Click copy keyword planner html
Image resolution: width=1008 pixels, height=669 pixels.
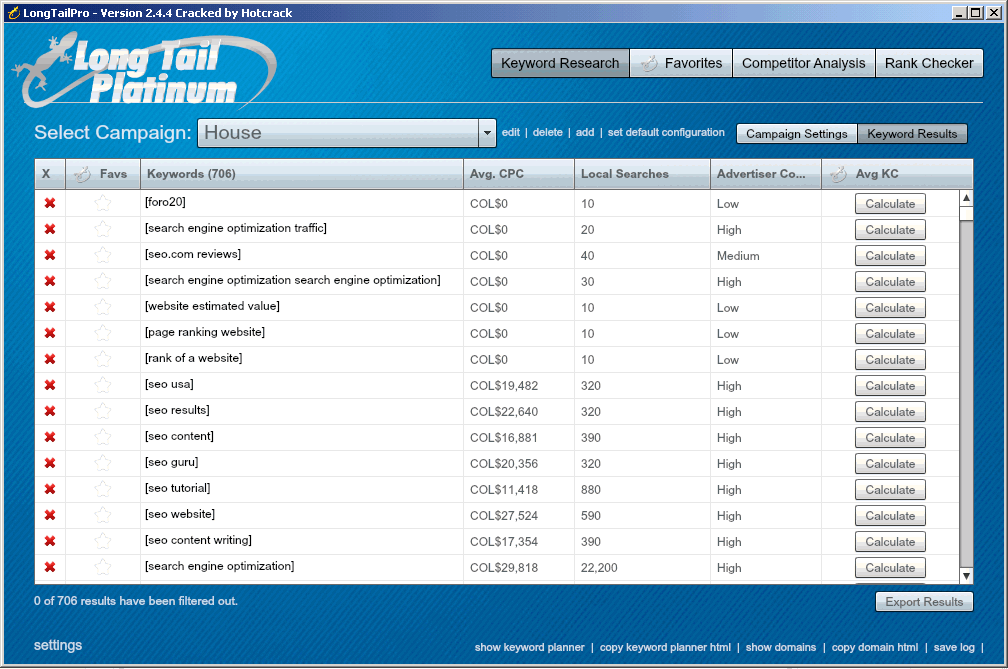[x=665, y=647]
